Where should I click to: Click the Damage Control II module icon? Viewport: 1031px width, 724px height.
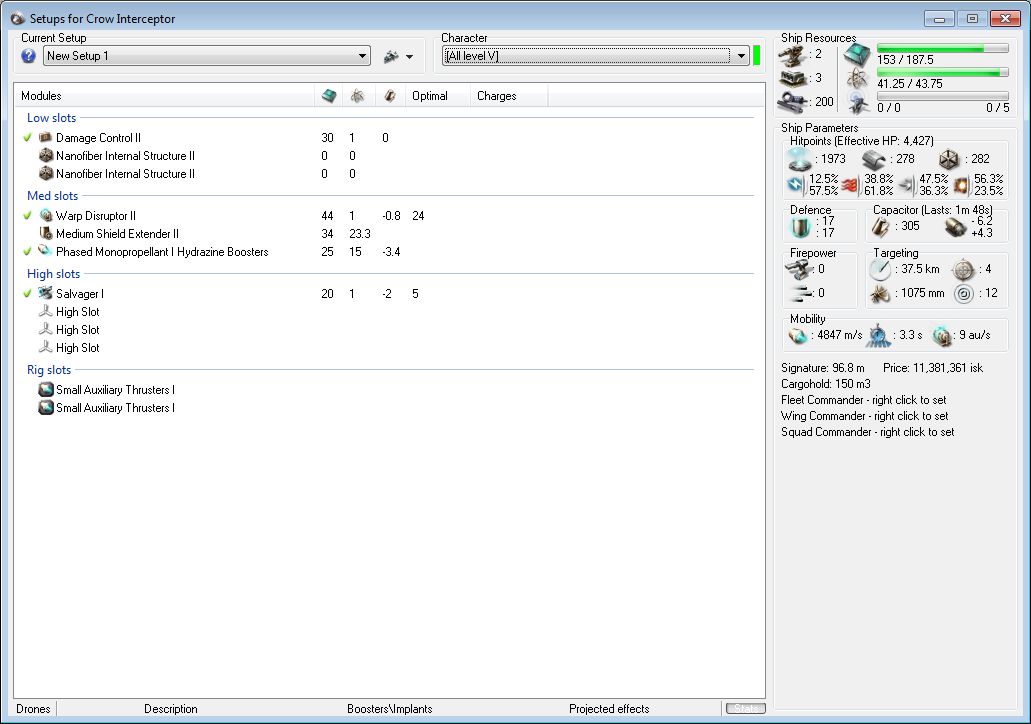point(45,137)
